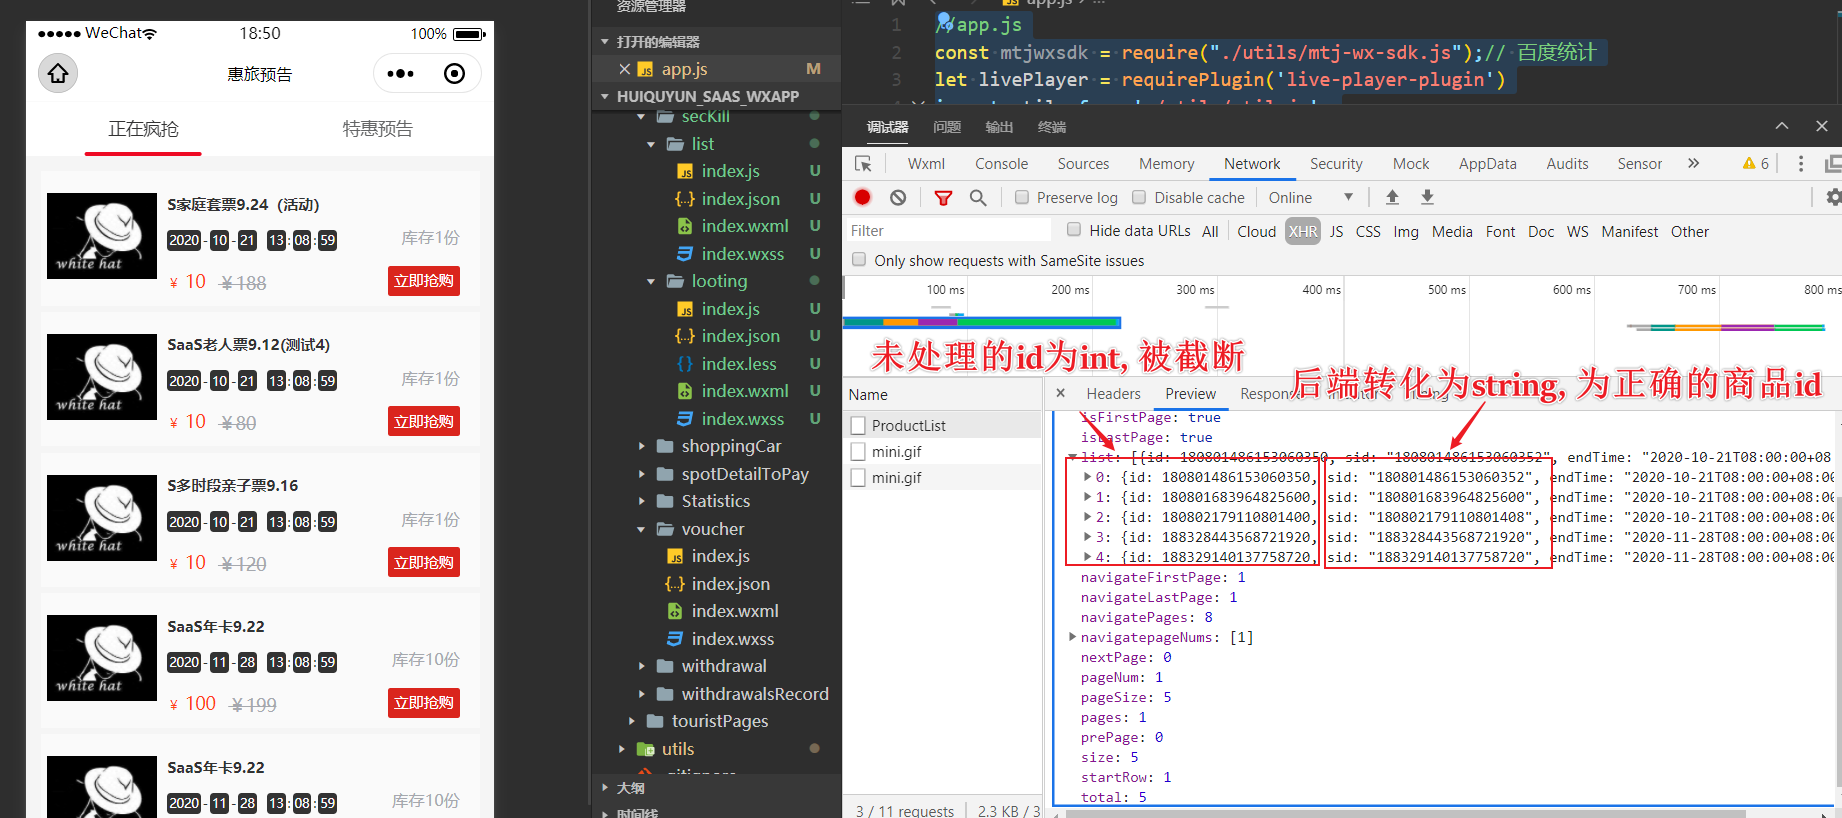Close the request details pane

[1061, 393]
